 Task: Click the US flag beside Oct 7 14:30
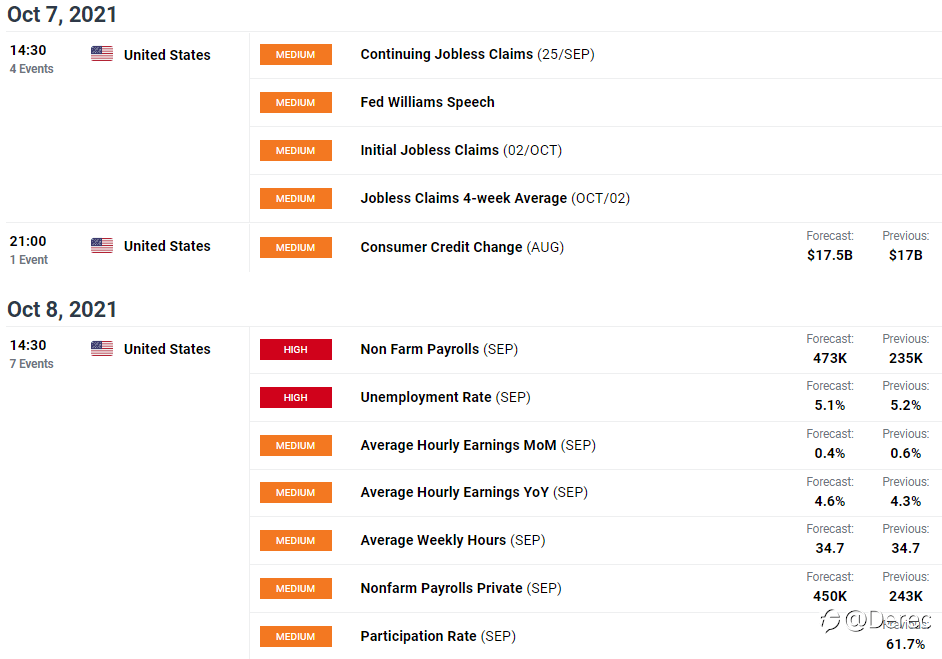pyautogui.click(x=102, y=54)
